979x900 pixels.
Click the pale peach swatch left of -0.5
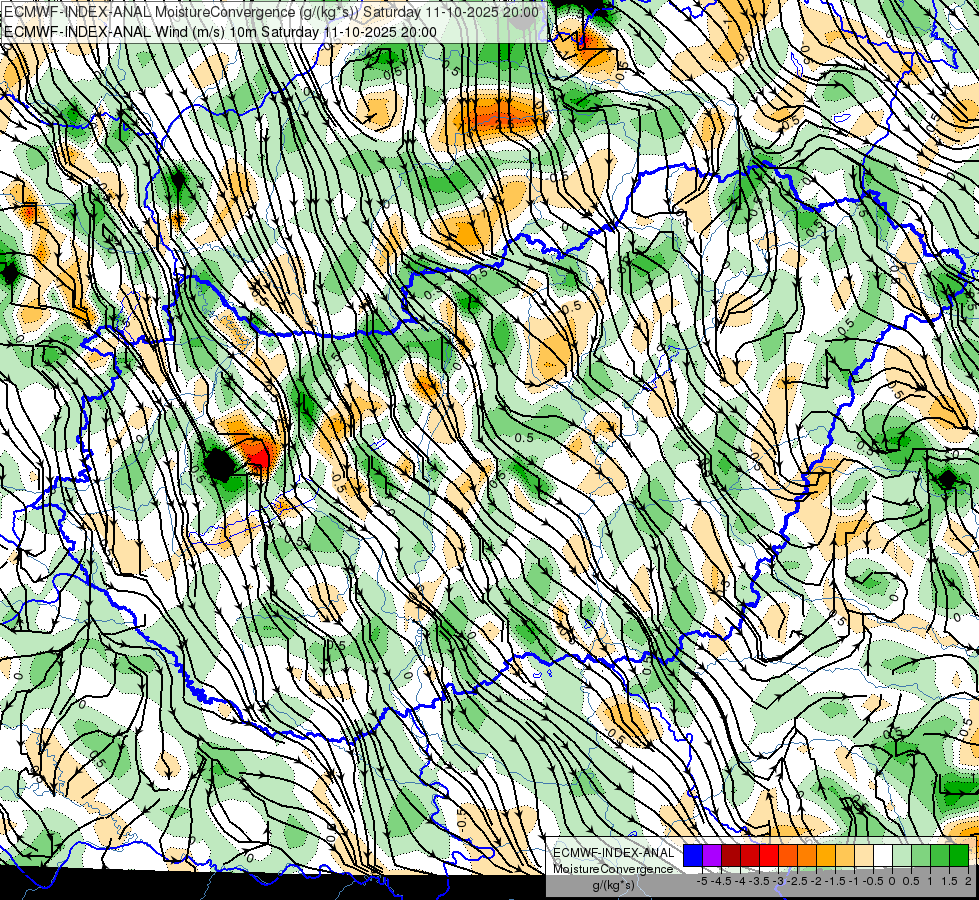click(x=864, y=855)
